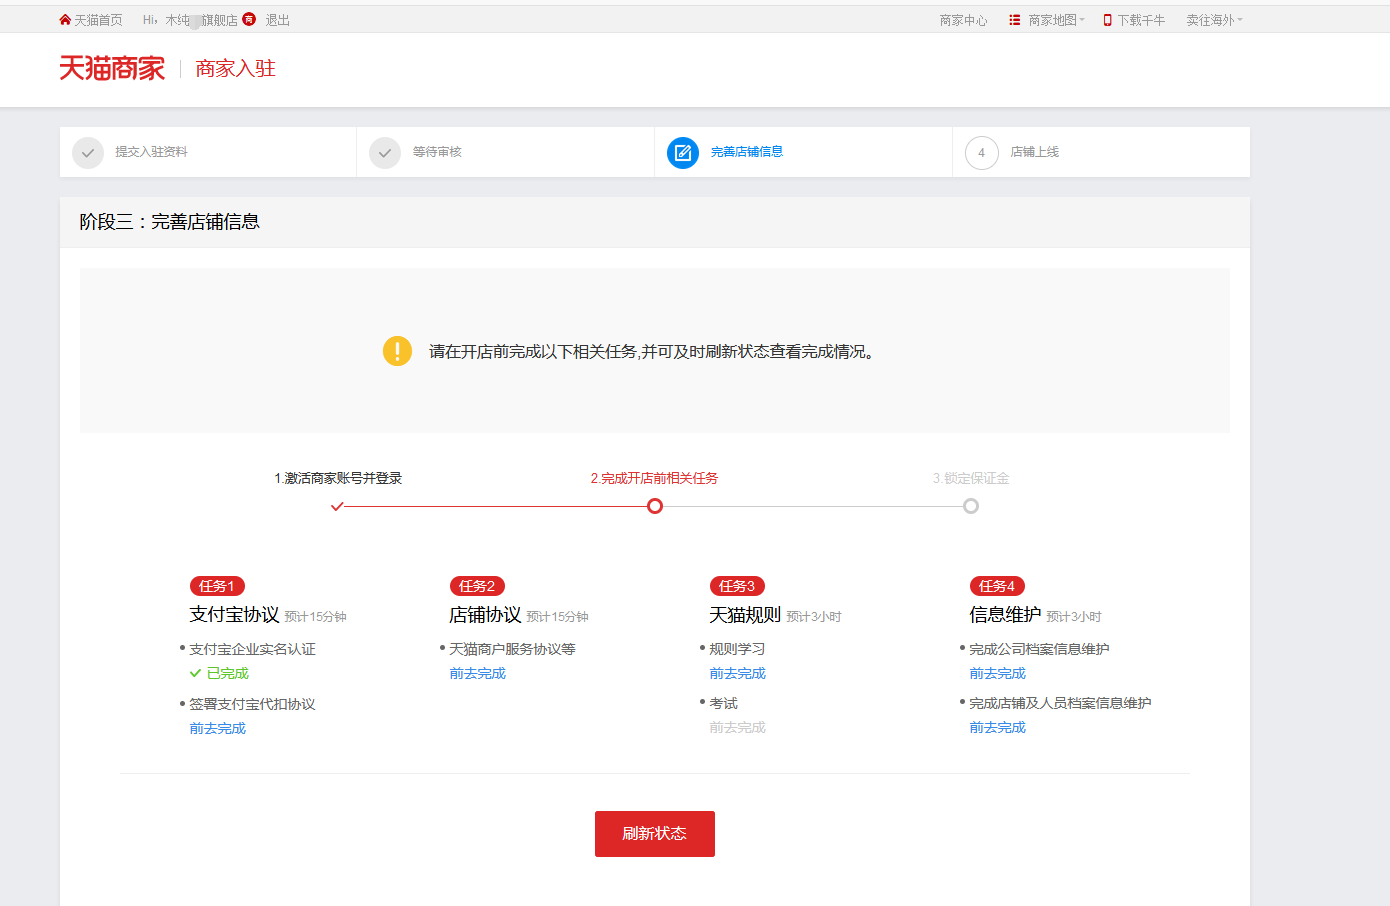Click 考试 item text
The width and height of the screenshot is (1390, 906).
(x=723, y=703)
